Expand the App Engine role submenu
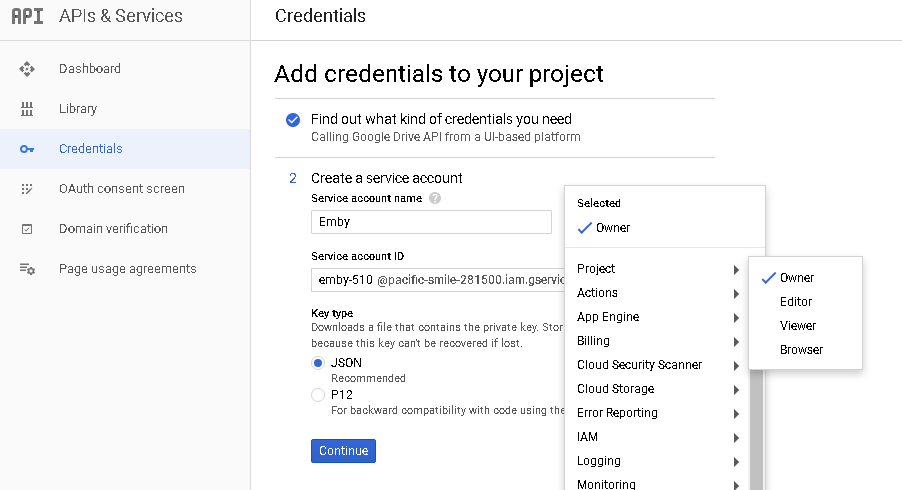 pos(657,317)
